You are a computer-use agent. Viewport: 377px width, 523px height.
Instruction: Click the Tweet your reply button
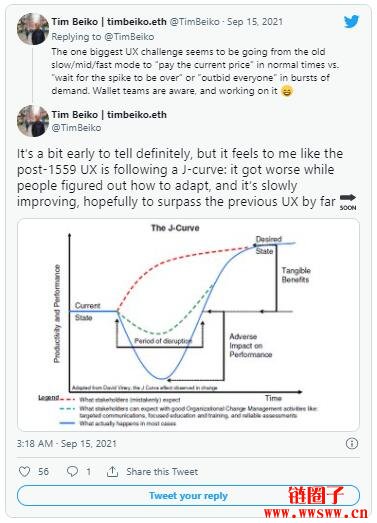[x=188, y=496]
